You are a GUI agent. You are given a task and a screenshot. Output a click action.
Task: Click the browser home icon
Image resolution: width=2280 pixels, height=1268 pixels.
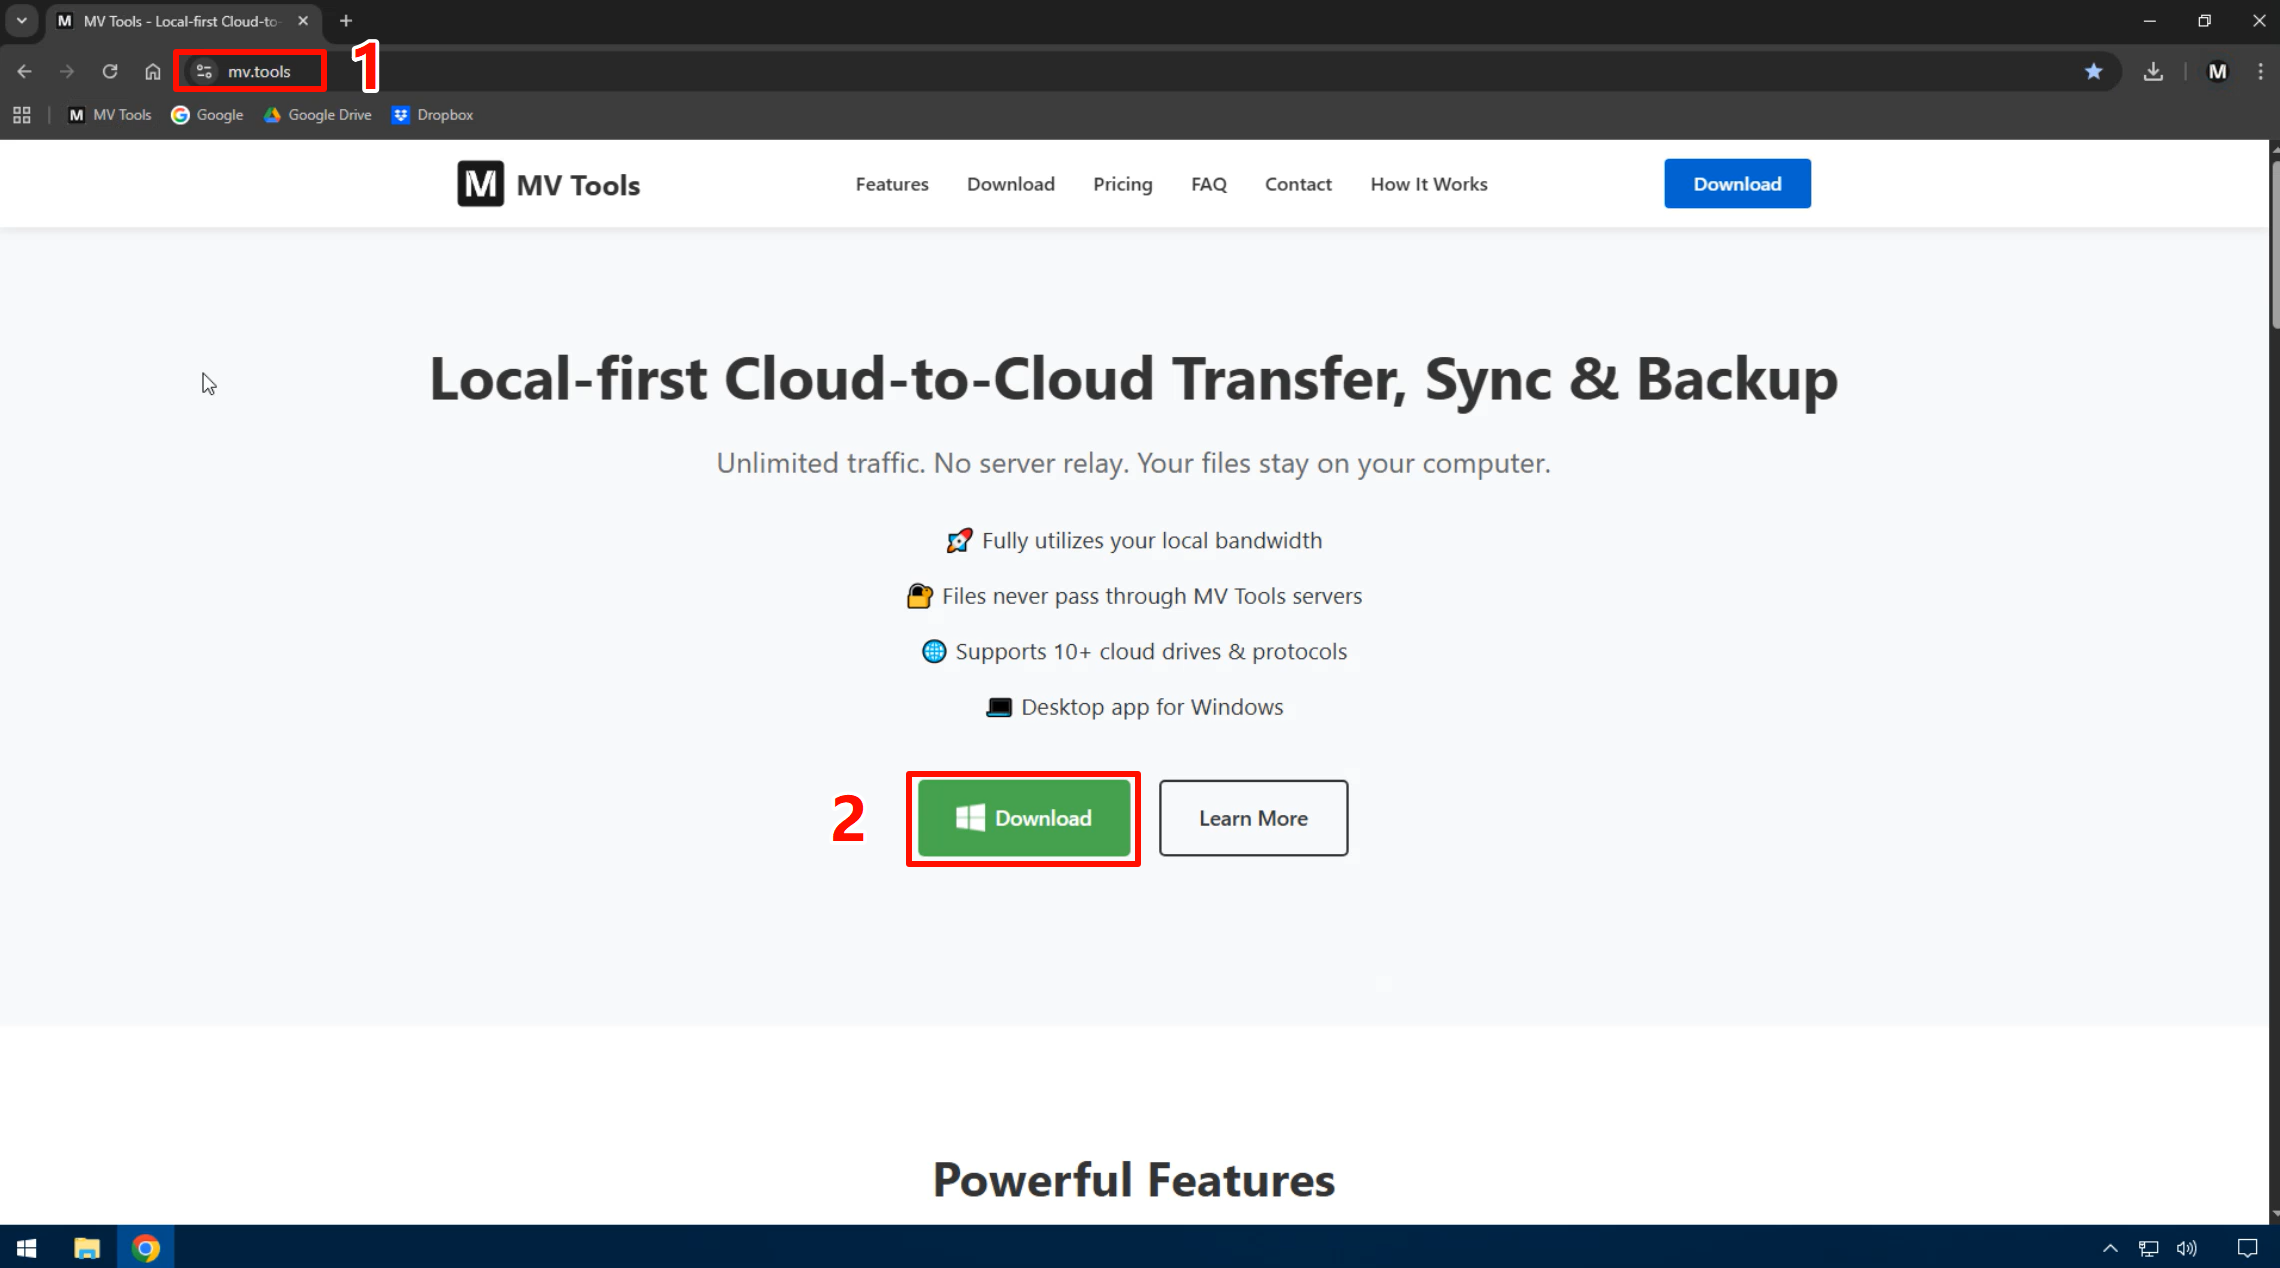(x=152, y=71)
